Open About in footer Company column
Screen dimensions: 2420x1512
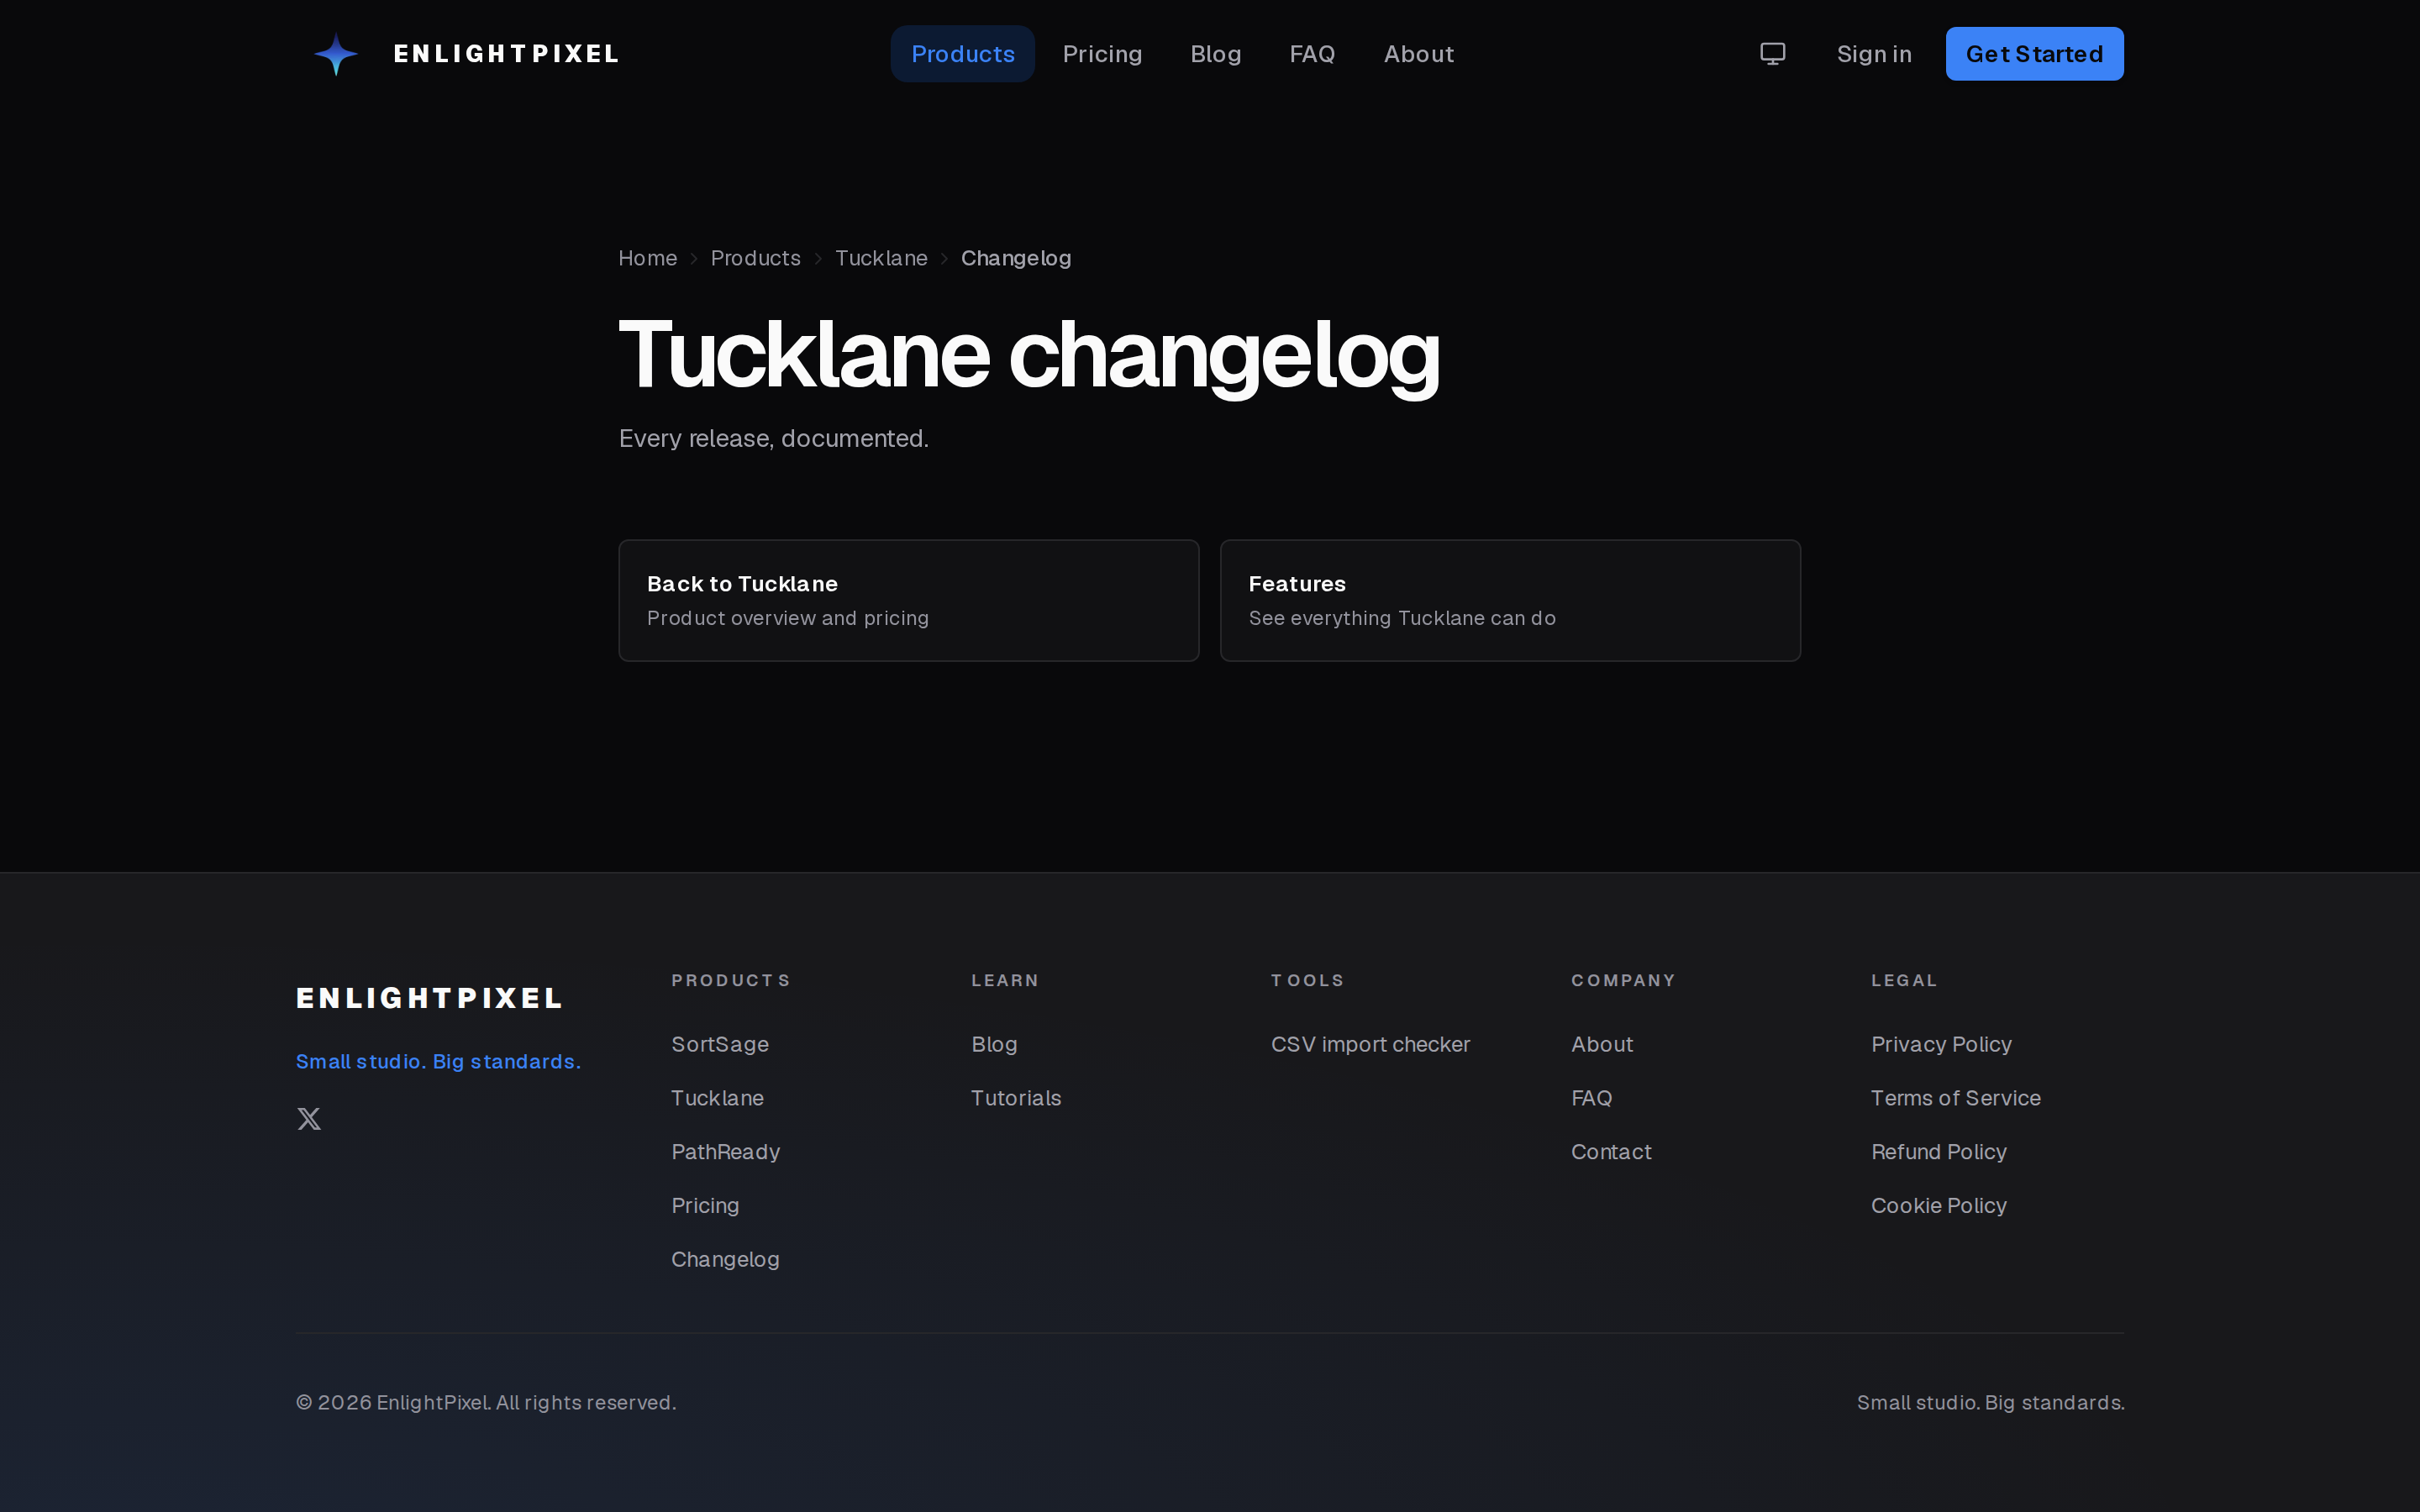1602,1044
